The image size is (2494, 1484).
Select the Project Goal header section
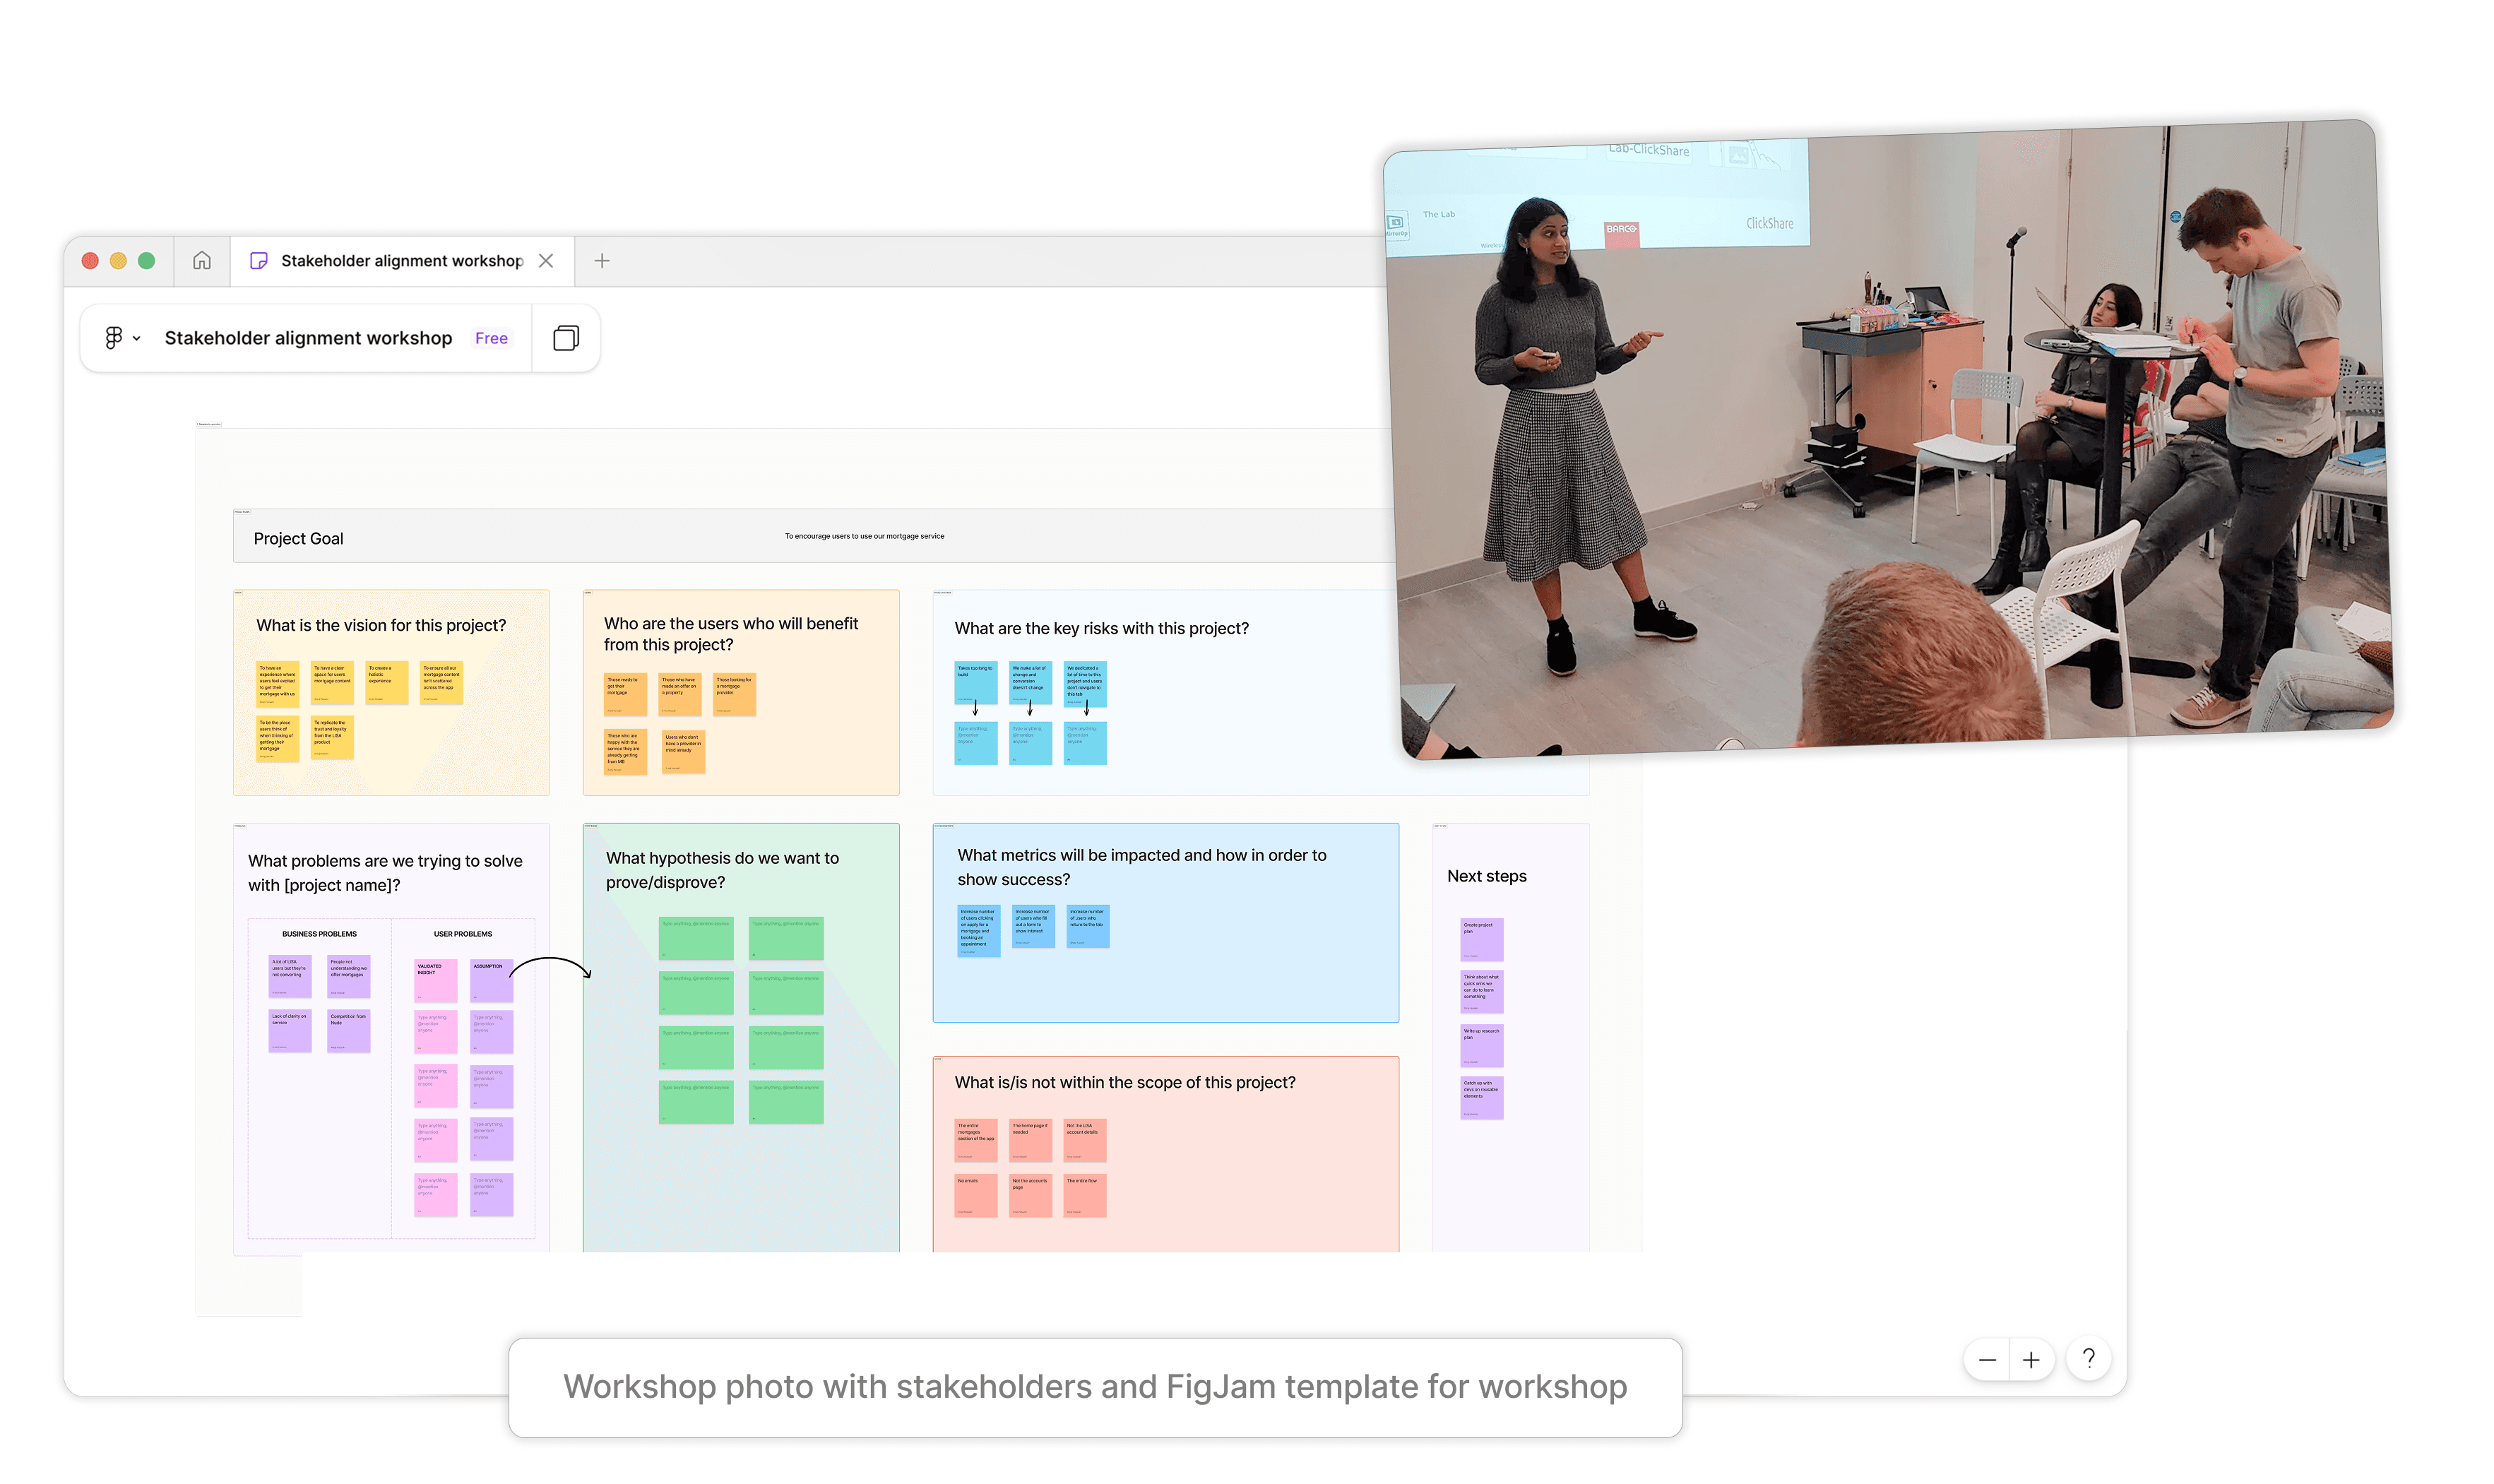point(298,539)
